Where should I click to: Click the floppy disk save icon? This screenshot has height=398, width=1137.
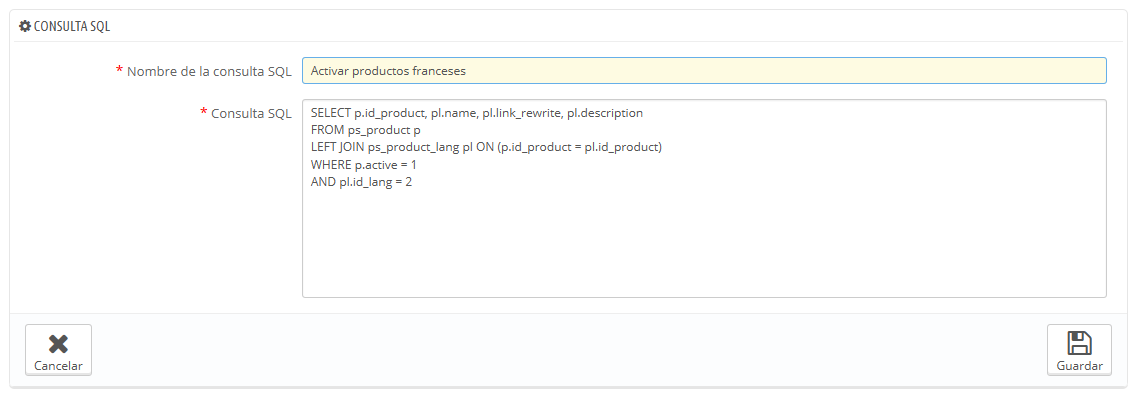(x=1079, y=343)
